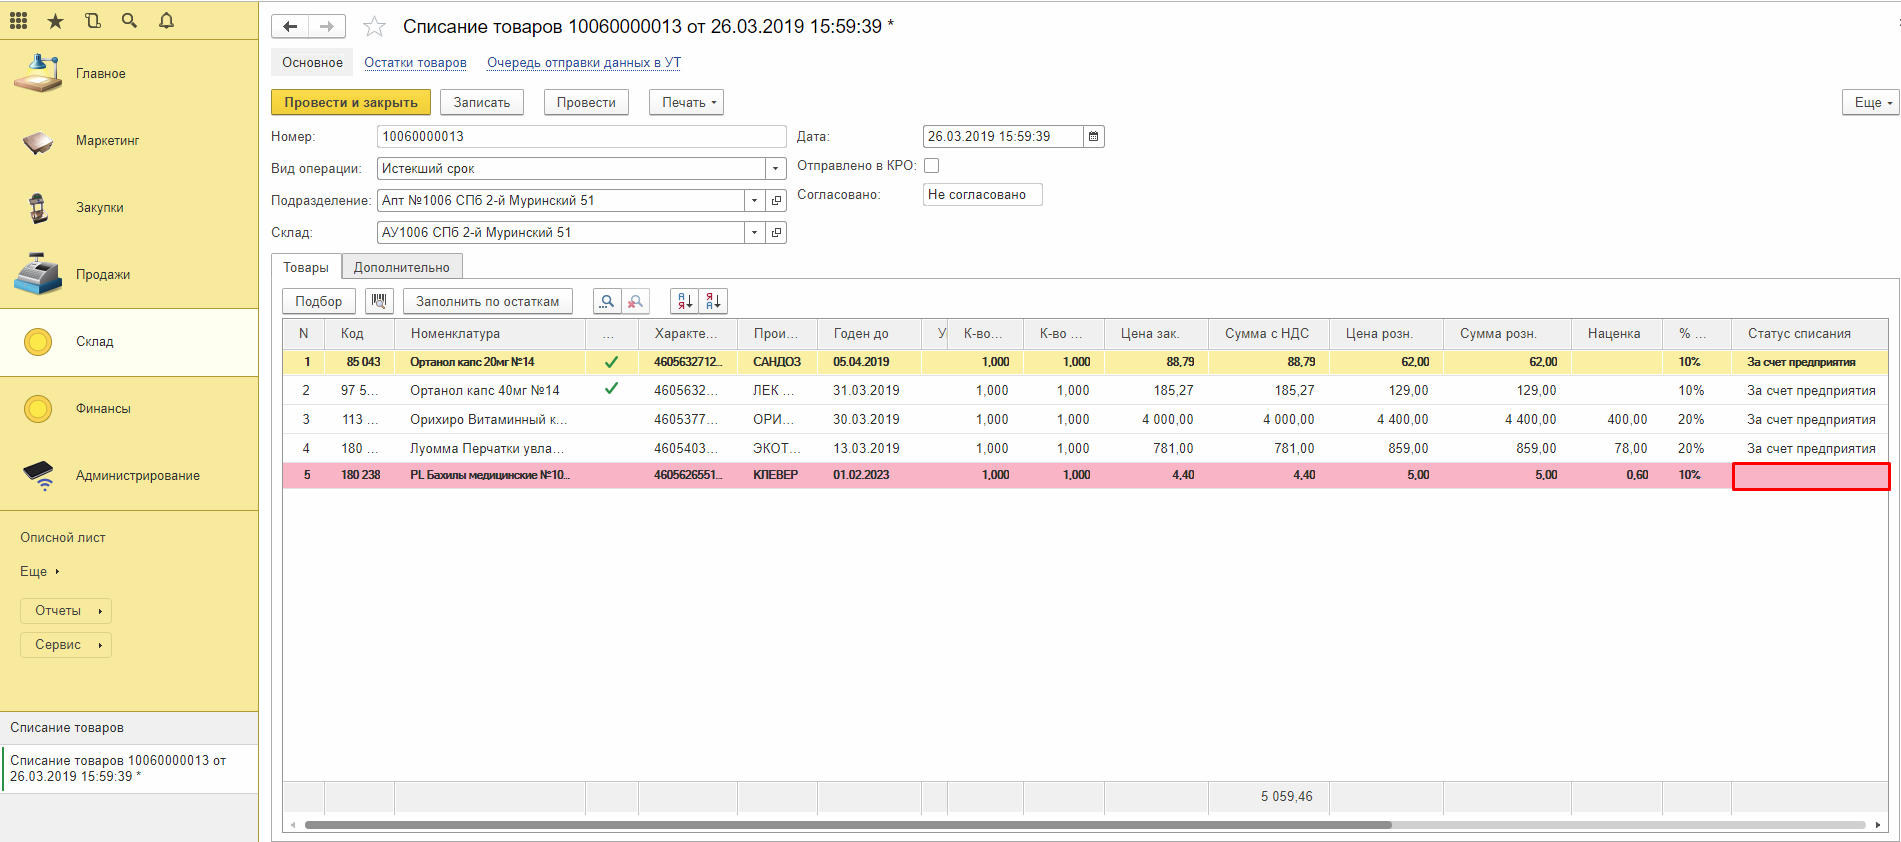Expand the Подразделение dropdown list
Image resolution: width=1901 pixels, height=842 pixels.
point(754,201)
